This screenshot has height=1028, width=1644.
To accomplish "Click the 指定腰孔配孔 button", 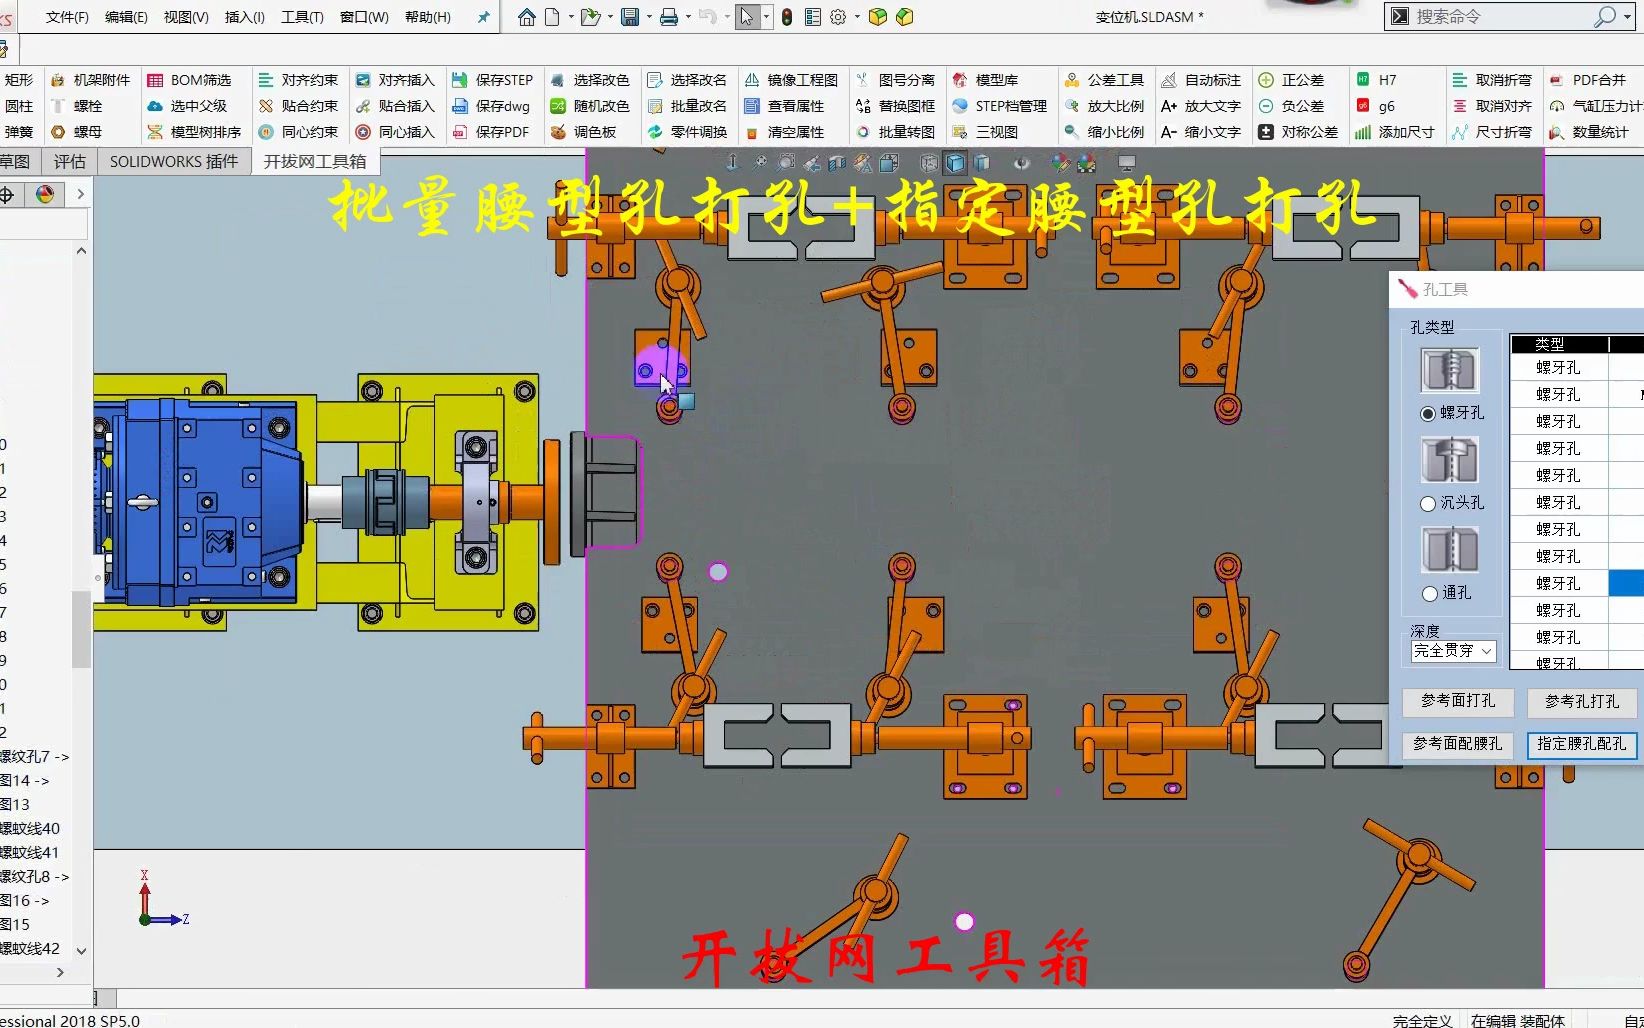I will pyautogui.click(x=1582, y=744).
